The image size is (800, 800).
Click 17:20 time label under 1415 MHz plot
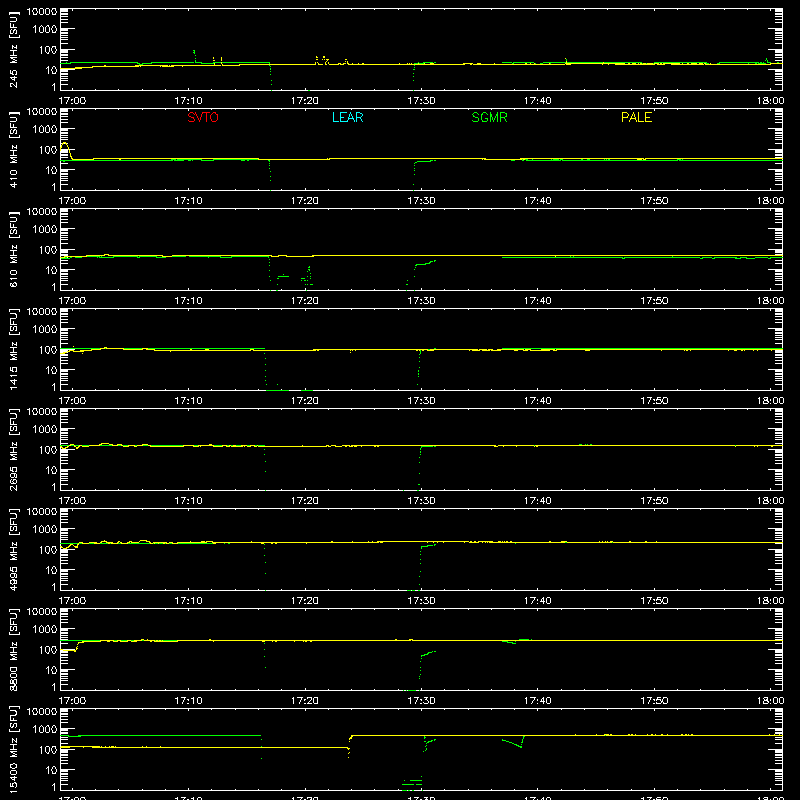coord(305,401)
